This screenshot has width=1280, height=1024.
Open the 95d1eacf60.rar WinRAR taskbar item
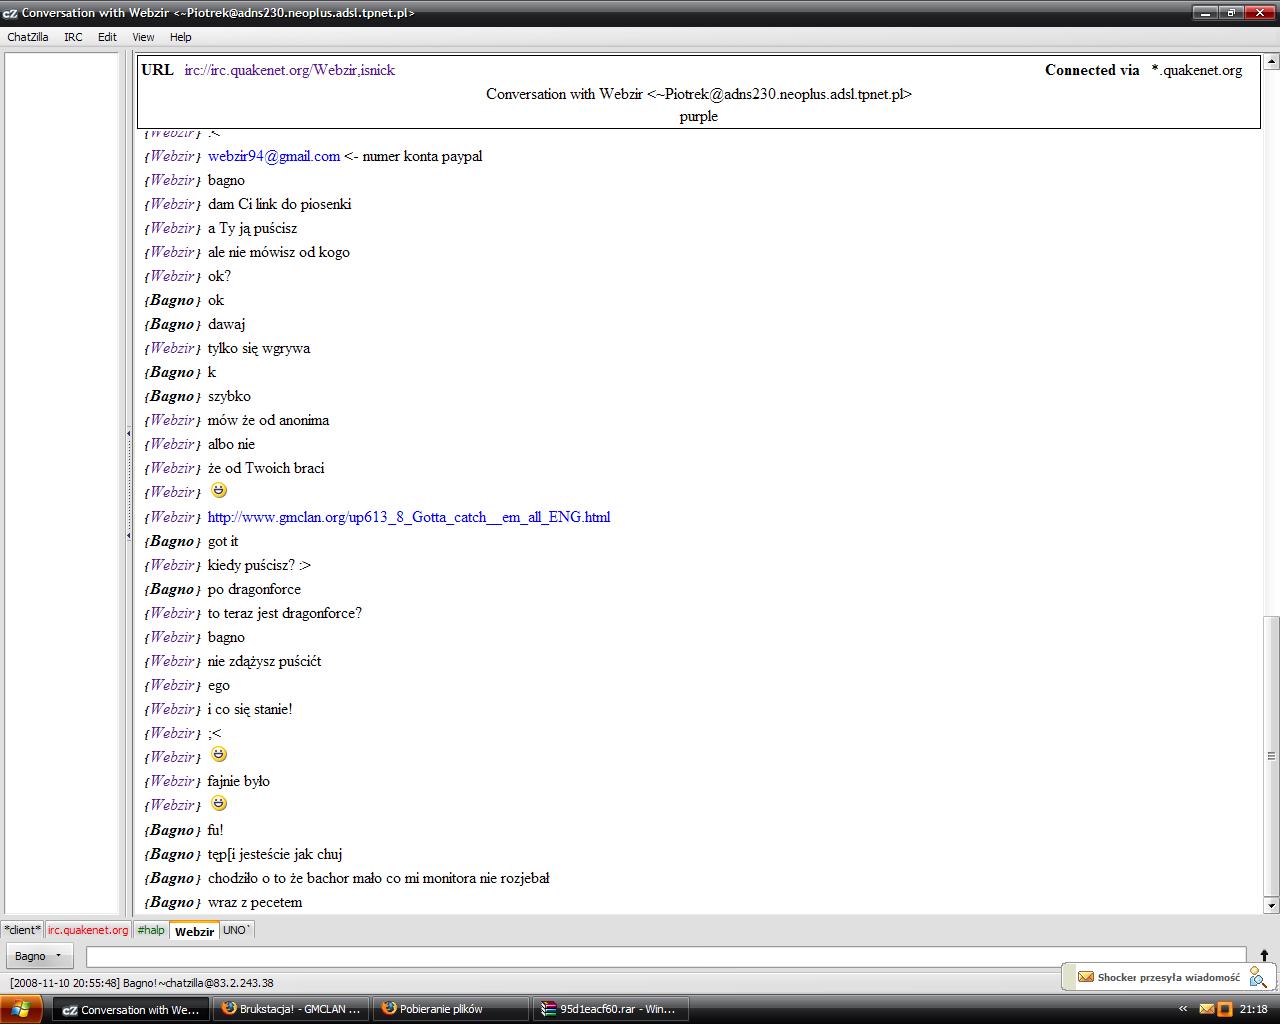[x=608, y=1009]
